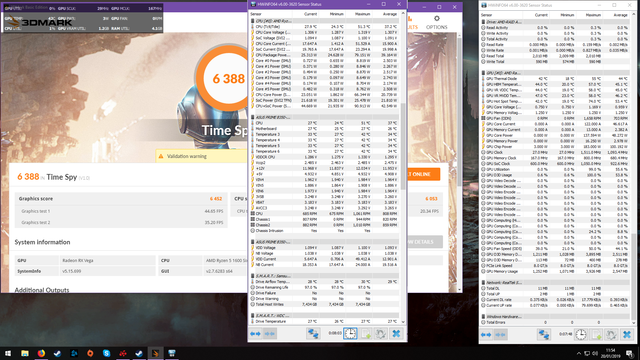
Task: Click the Validation warning banner in 3DMark
Action: [201, 156]
